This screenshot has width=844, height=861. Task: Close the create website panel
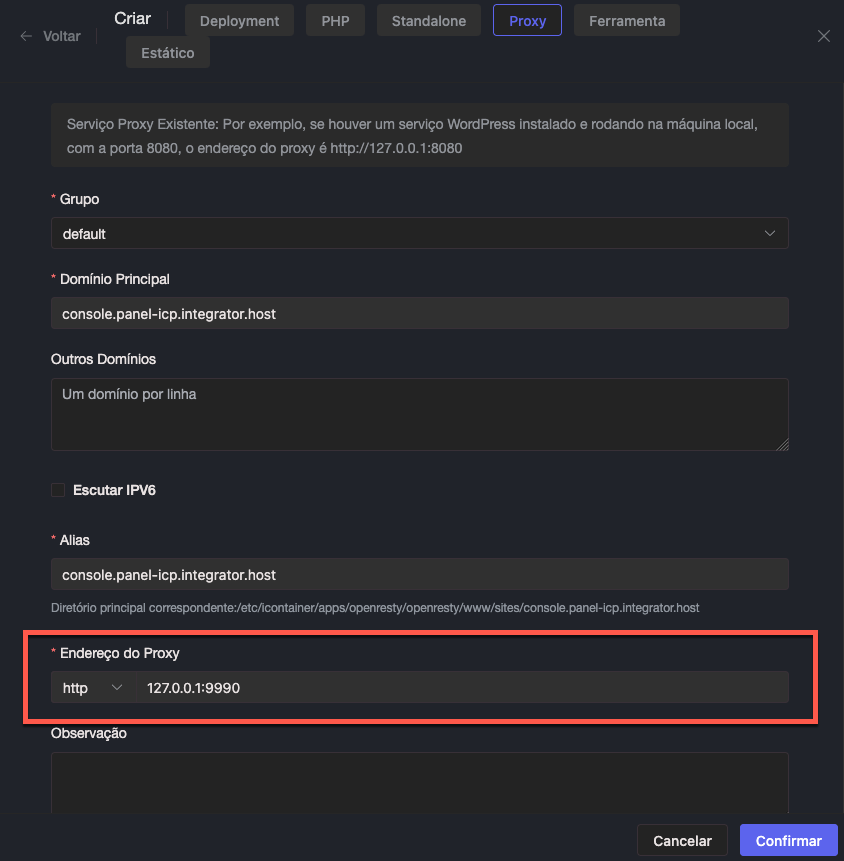coord(824,36)
